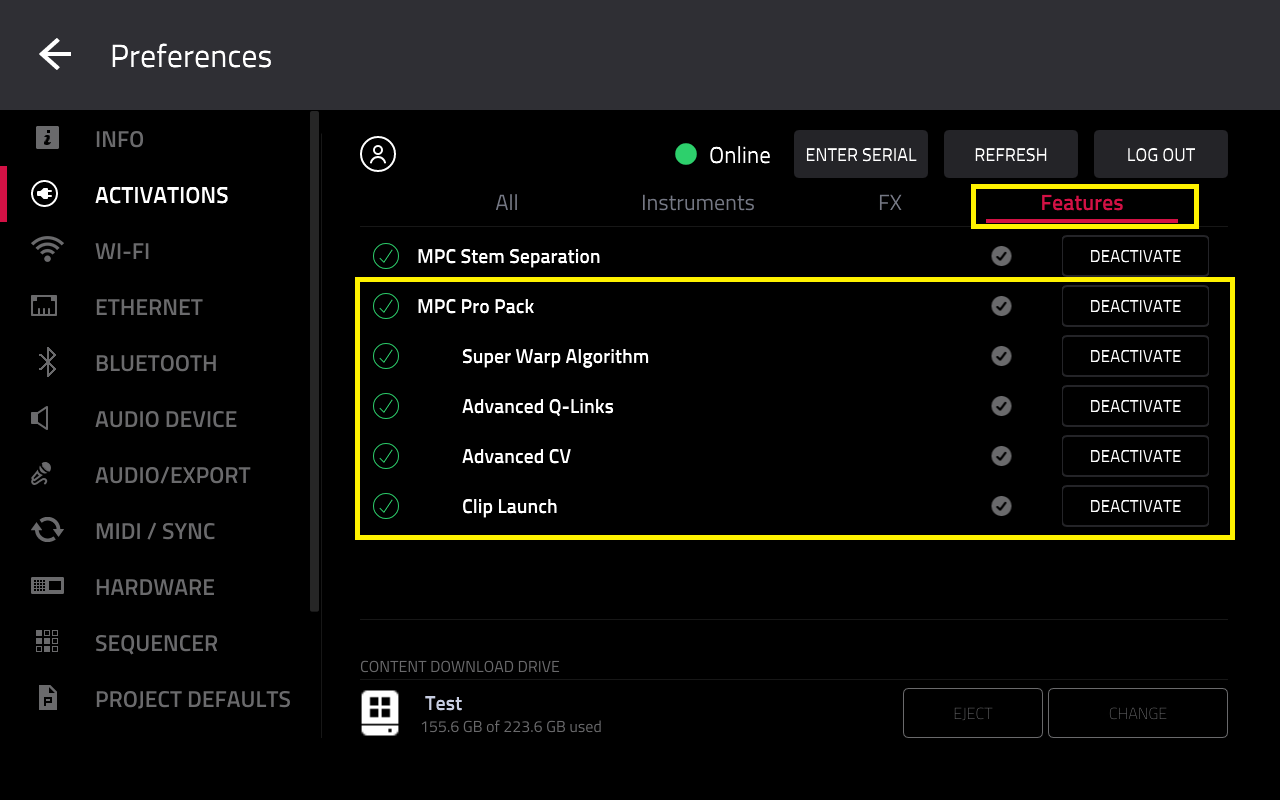The width and height of the screenshot is (1280, 800).
Task: Click green check beside Super Warp Algorithm
Action: tap(386, 356)
